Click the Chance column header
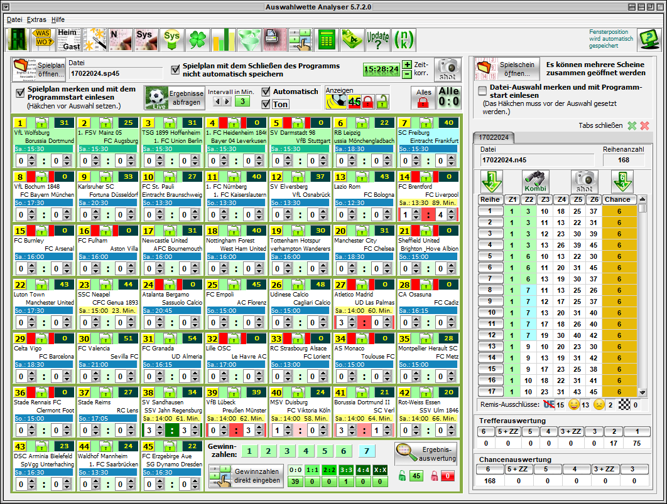 (x=617, y=199)
